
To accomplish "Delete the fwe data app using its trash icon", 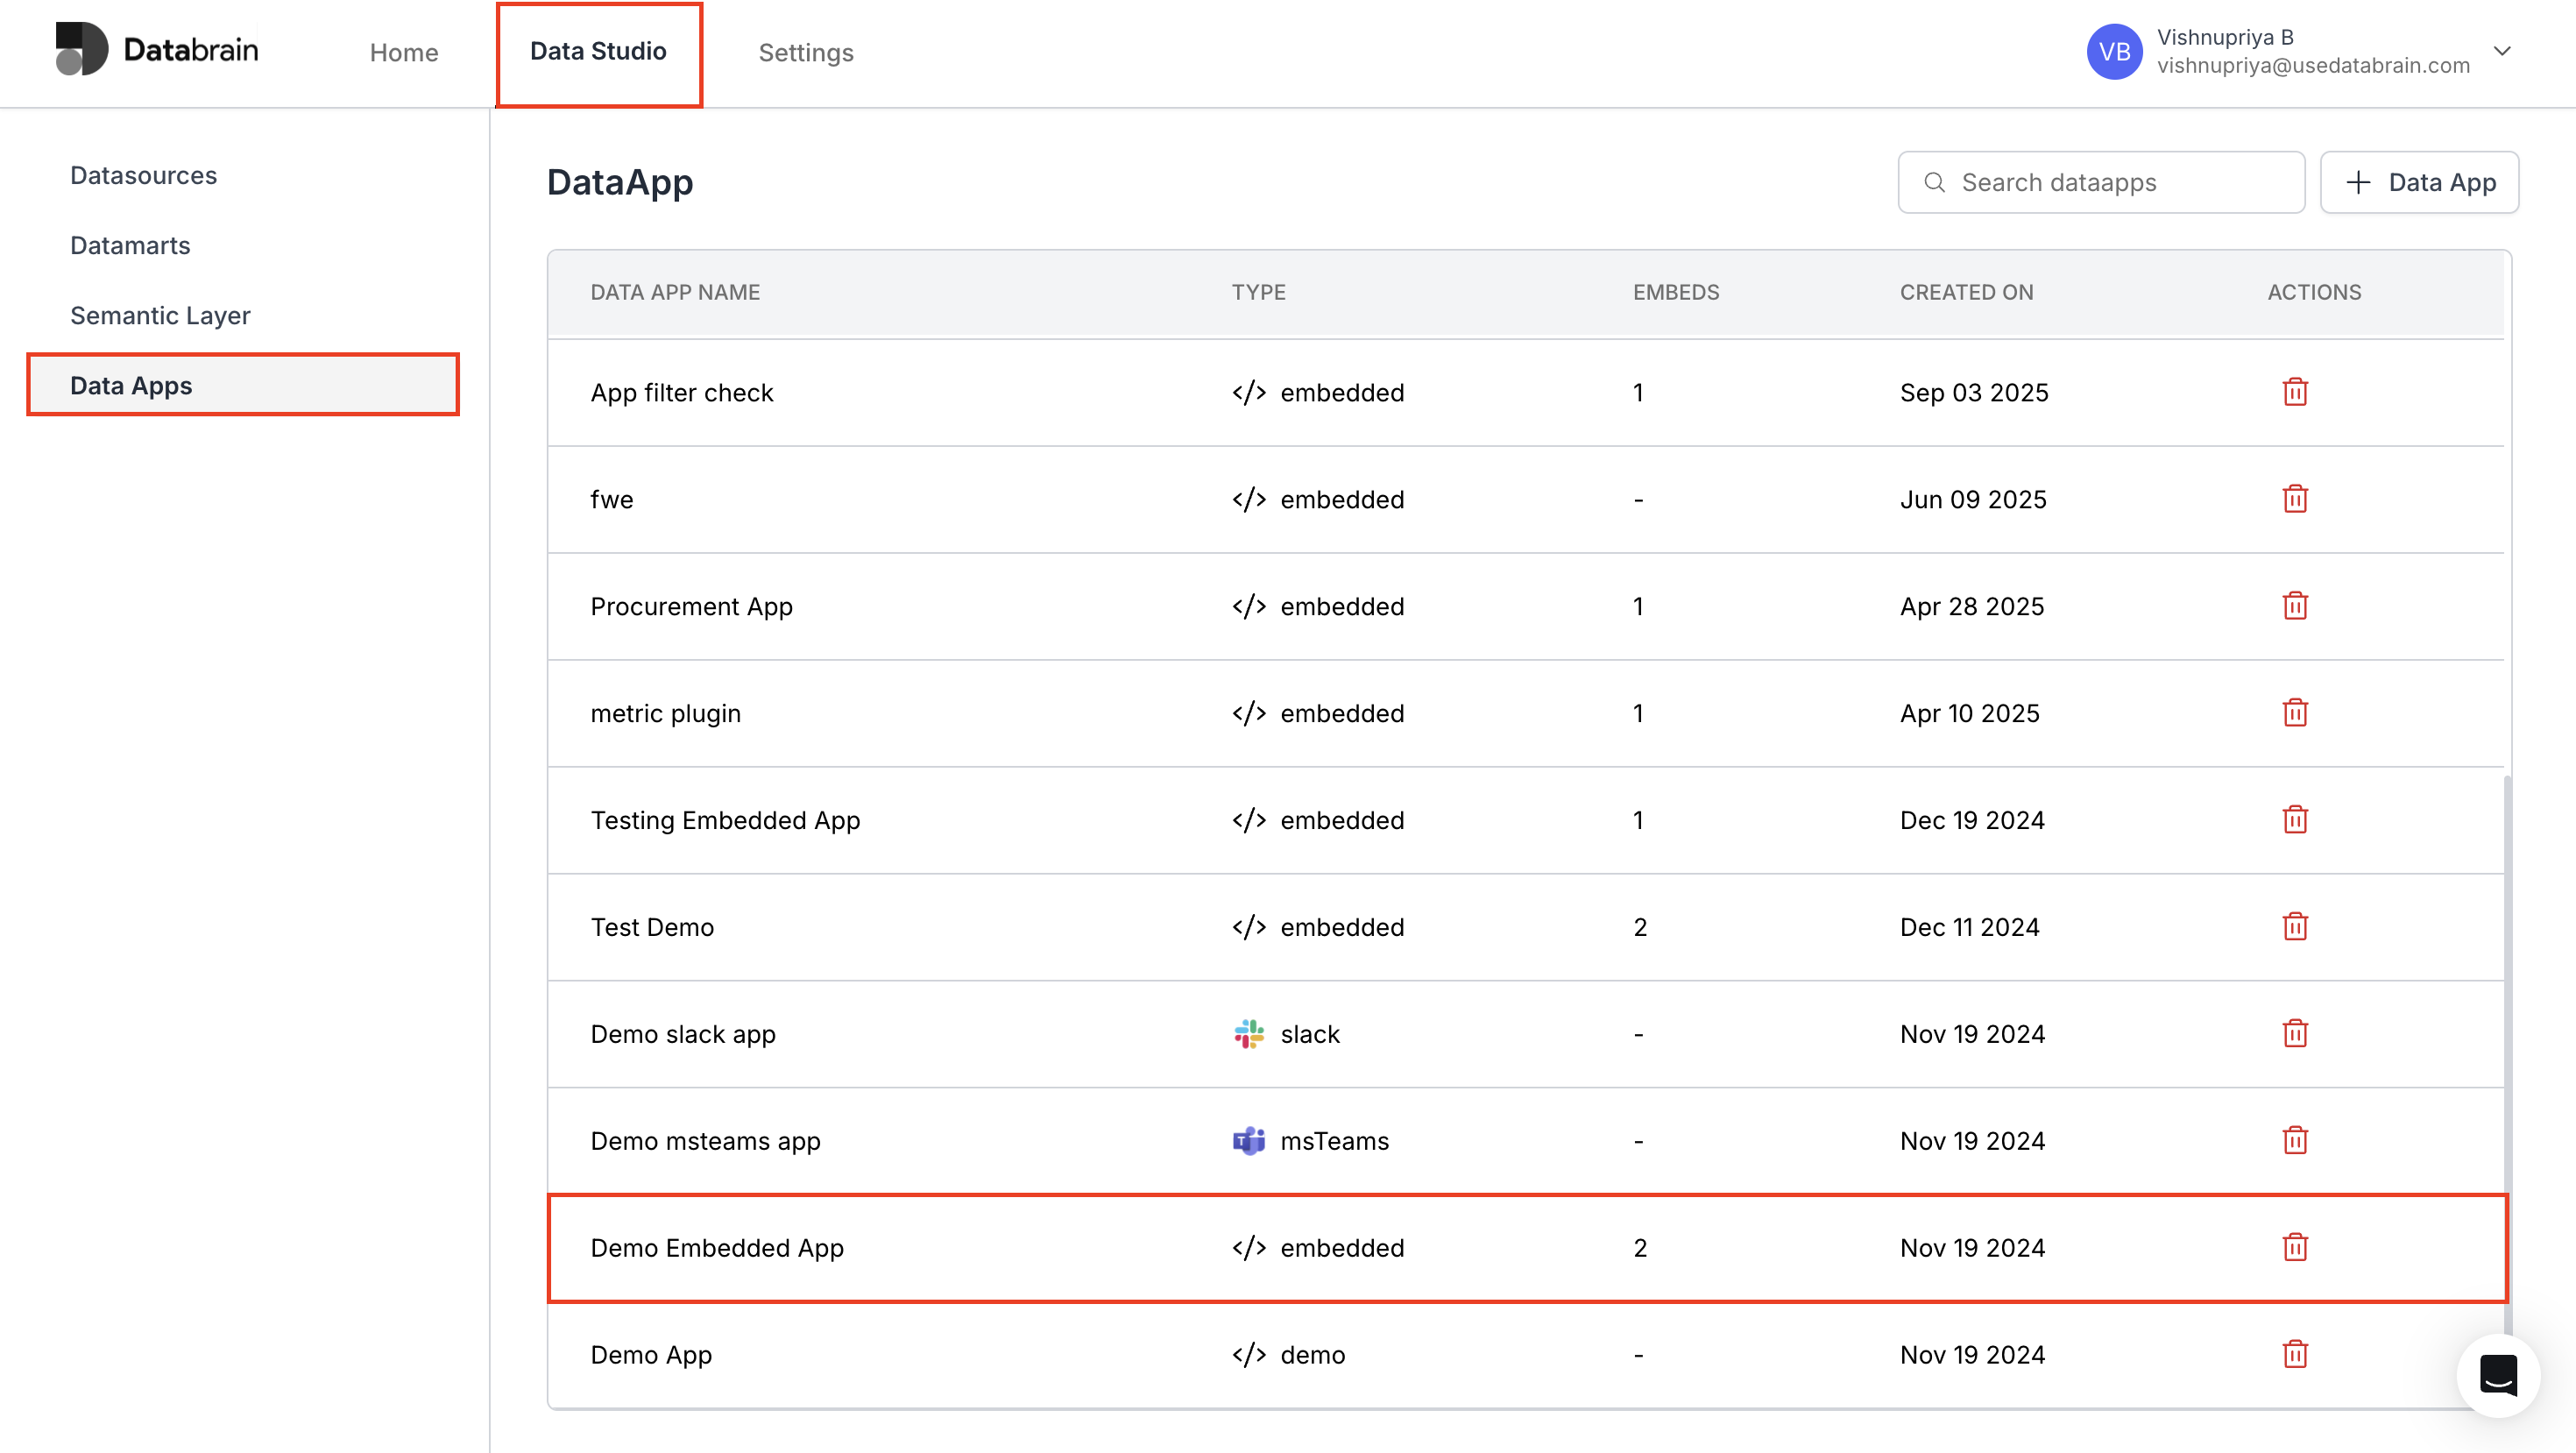I will (x=2294, y=498).
